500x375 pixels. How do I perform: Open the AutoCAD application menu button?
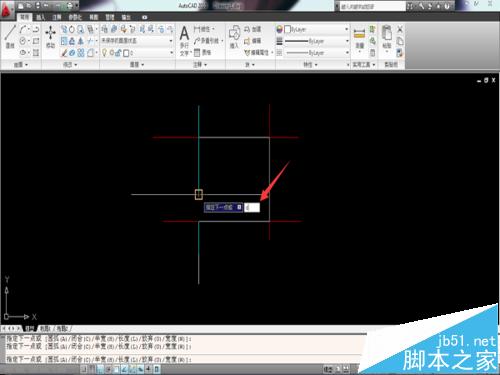[7, 10]
